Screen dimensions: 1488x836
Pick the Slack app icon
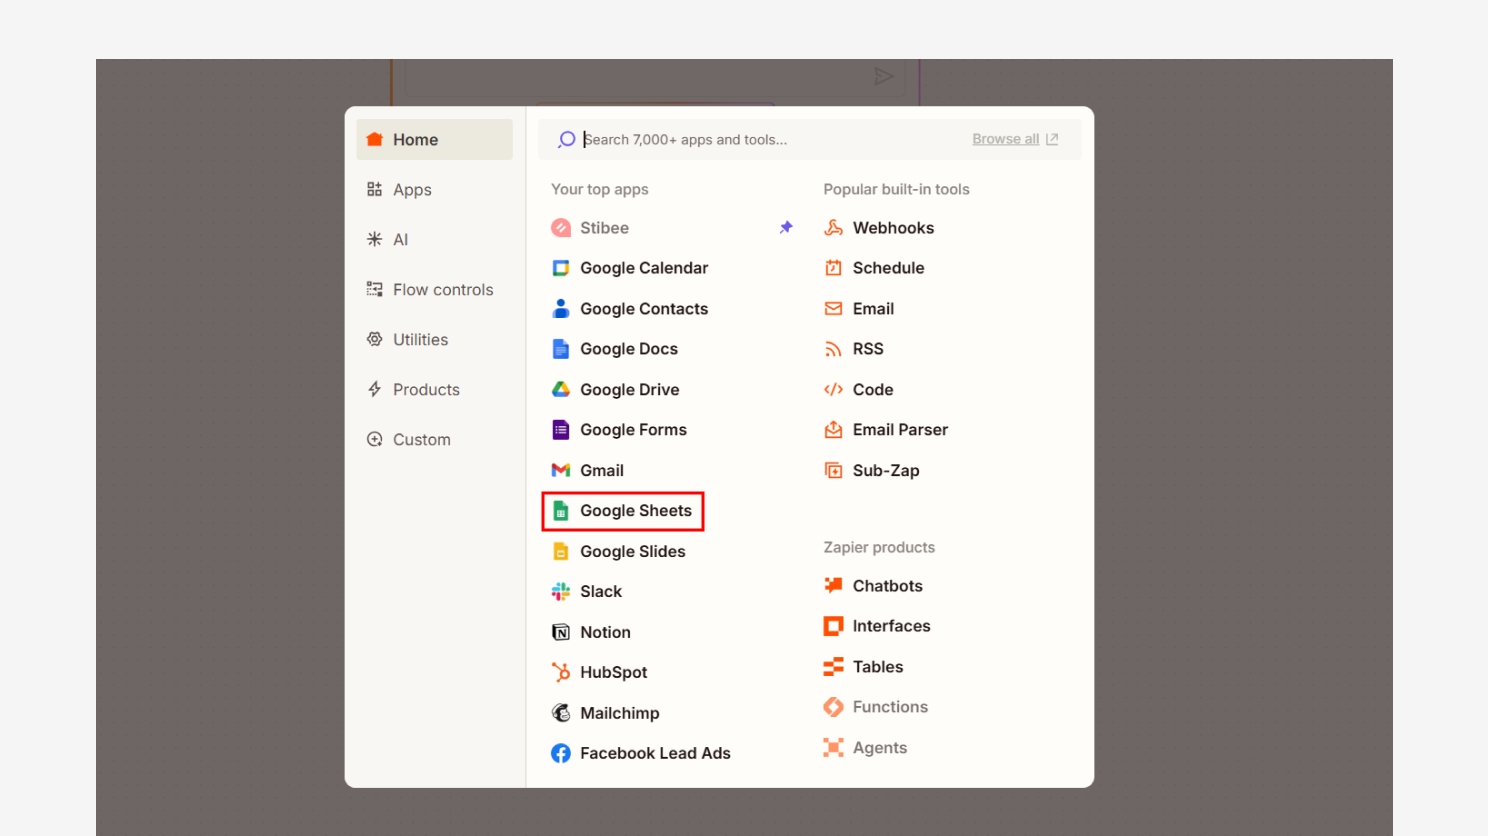click(561, 592)
